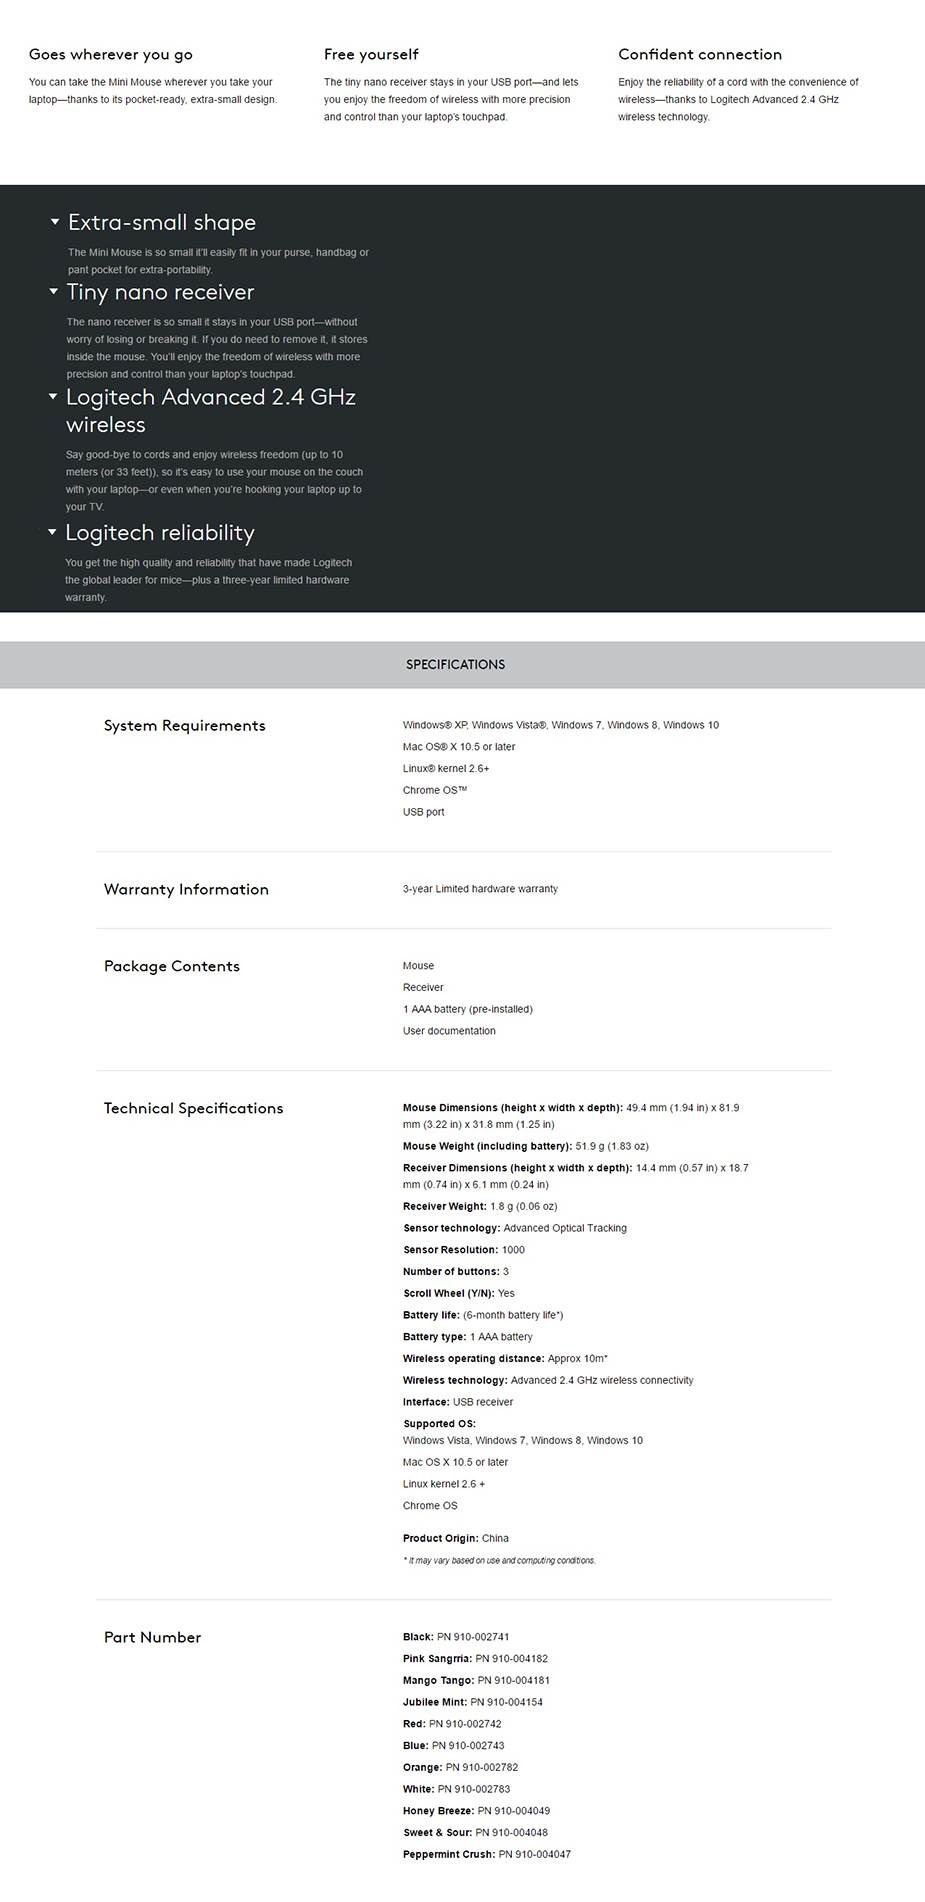
Task: Select the SPECIFICATIONS section header
Action: click(x=455, y=665)
